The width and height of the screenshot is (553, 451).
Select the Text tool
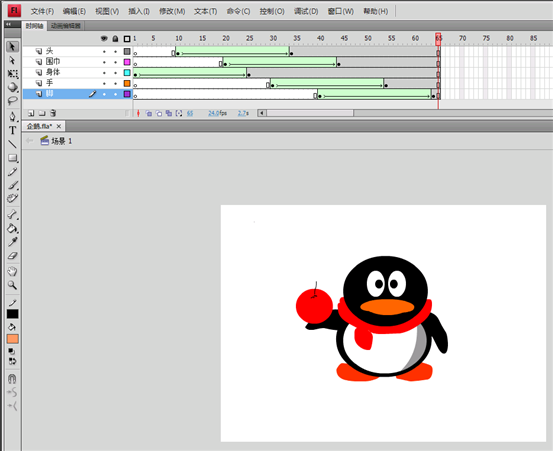[x=12, y=130]
